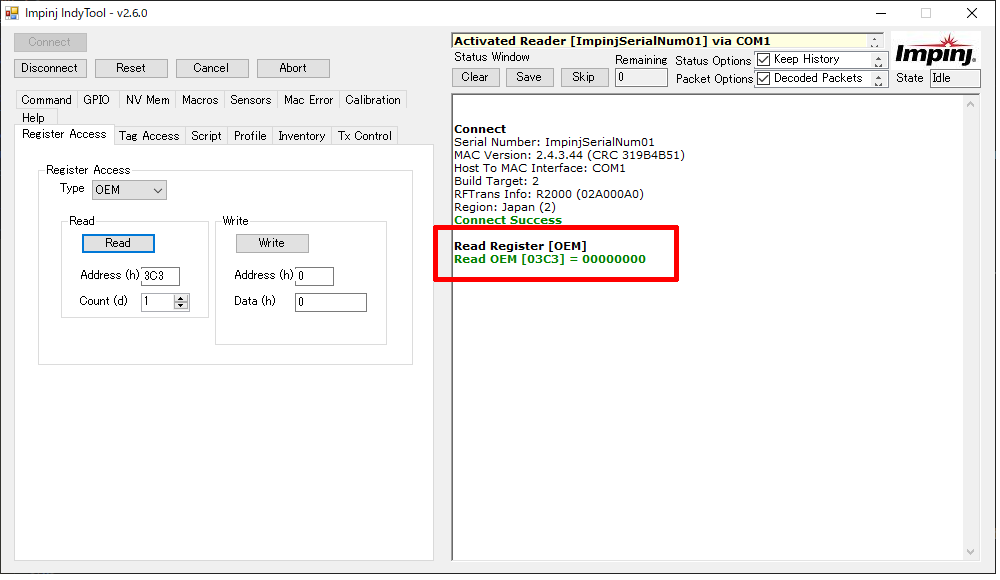Click 'Serial Number: ImpinjSerialNum01' line
1000x580 pixels.
point(554,143)
